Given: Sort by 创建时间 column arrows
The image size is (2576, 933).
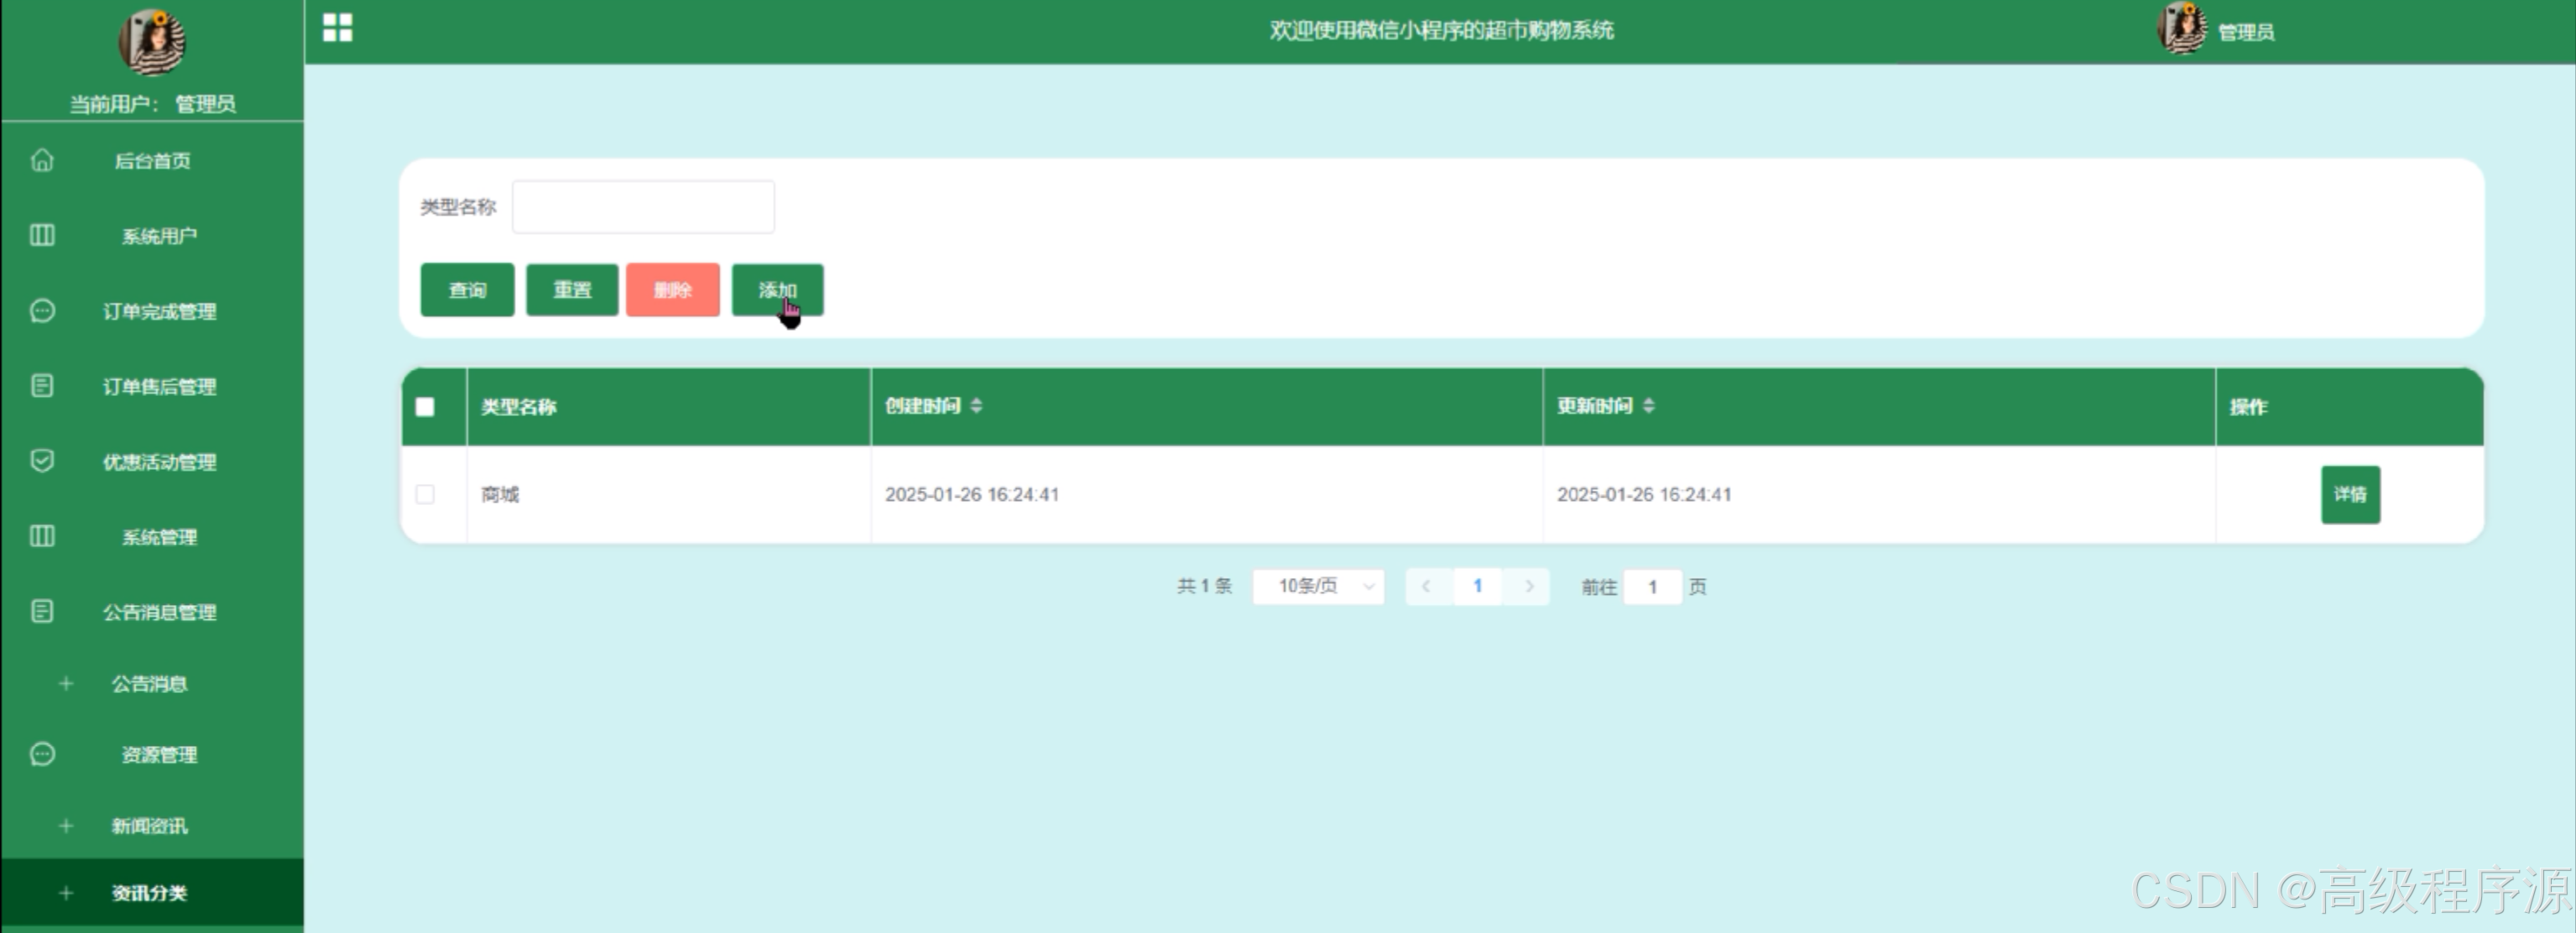Looking at the screenshot, I should point(976,406).
